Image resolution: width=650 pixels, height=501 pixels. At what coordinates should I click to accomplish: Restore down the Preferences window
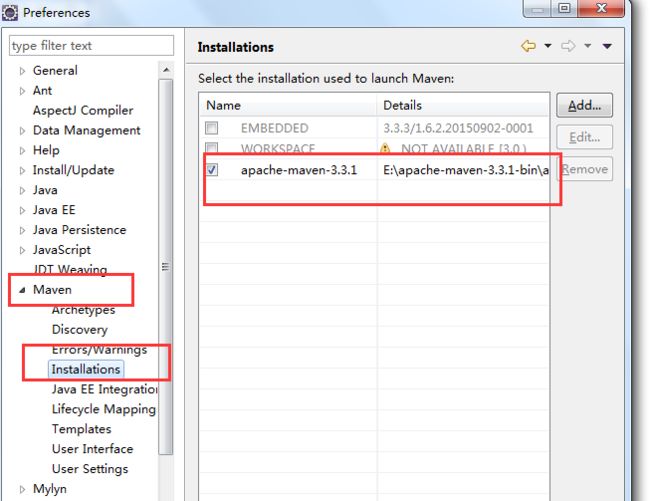pyautogui.click(x=564, y=8)
